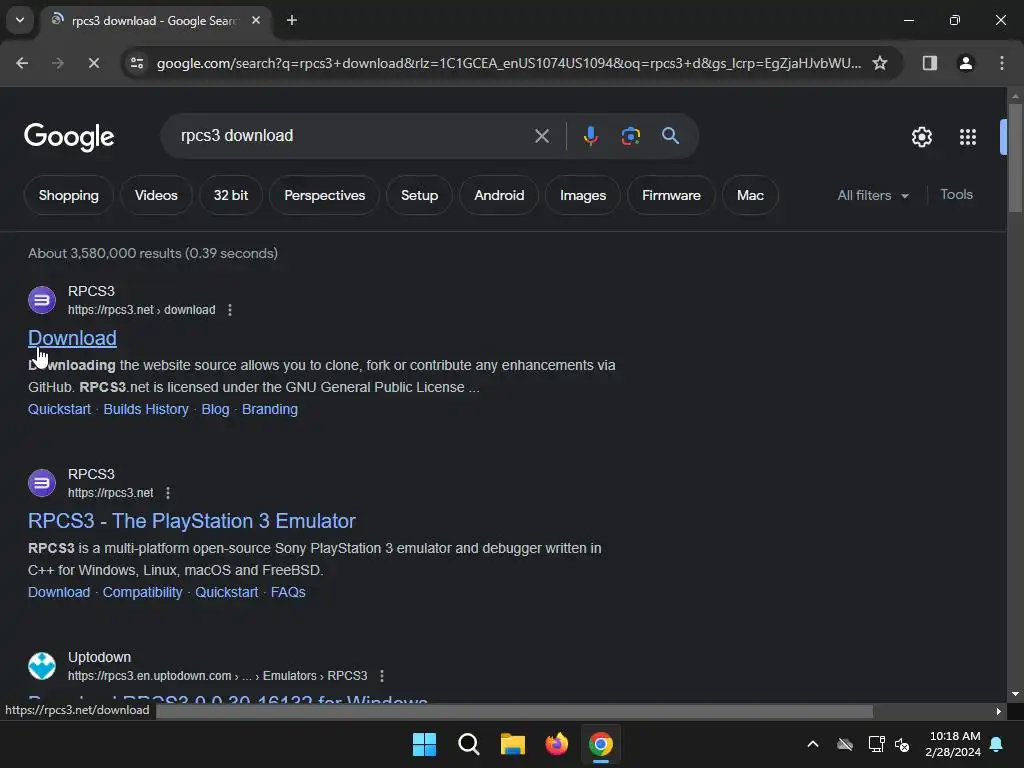
Task: Click the Uptodown site favicon
Action: 42,666
